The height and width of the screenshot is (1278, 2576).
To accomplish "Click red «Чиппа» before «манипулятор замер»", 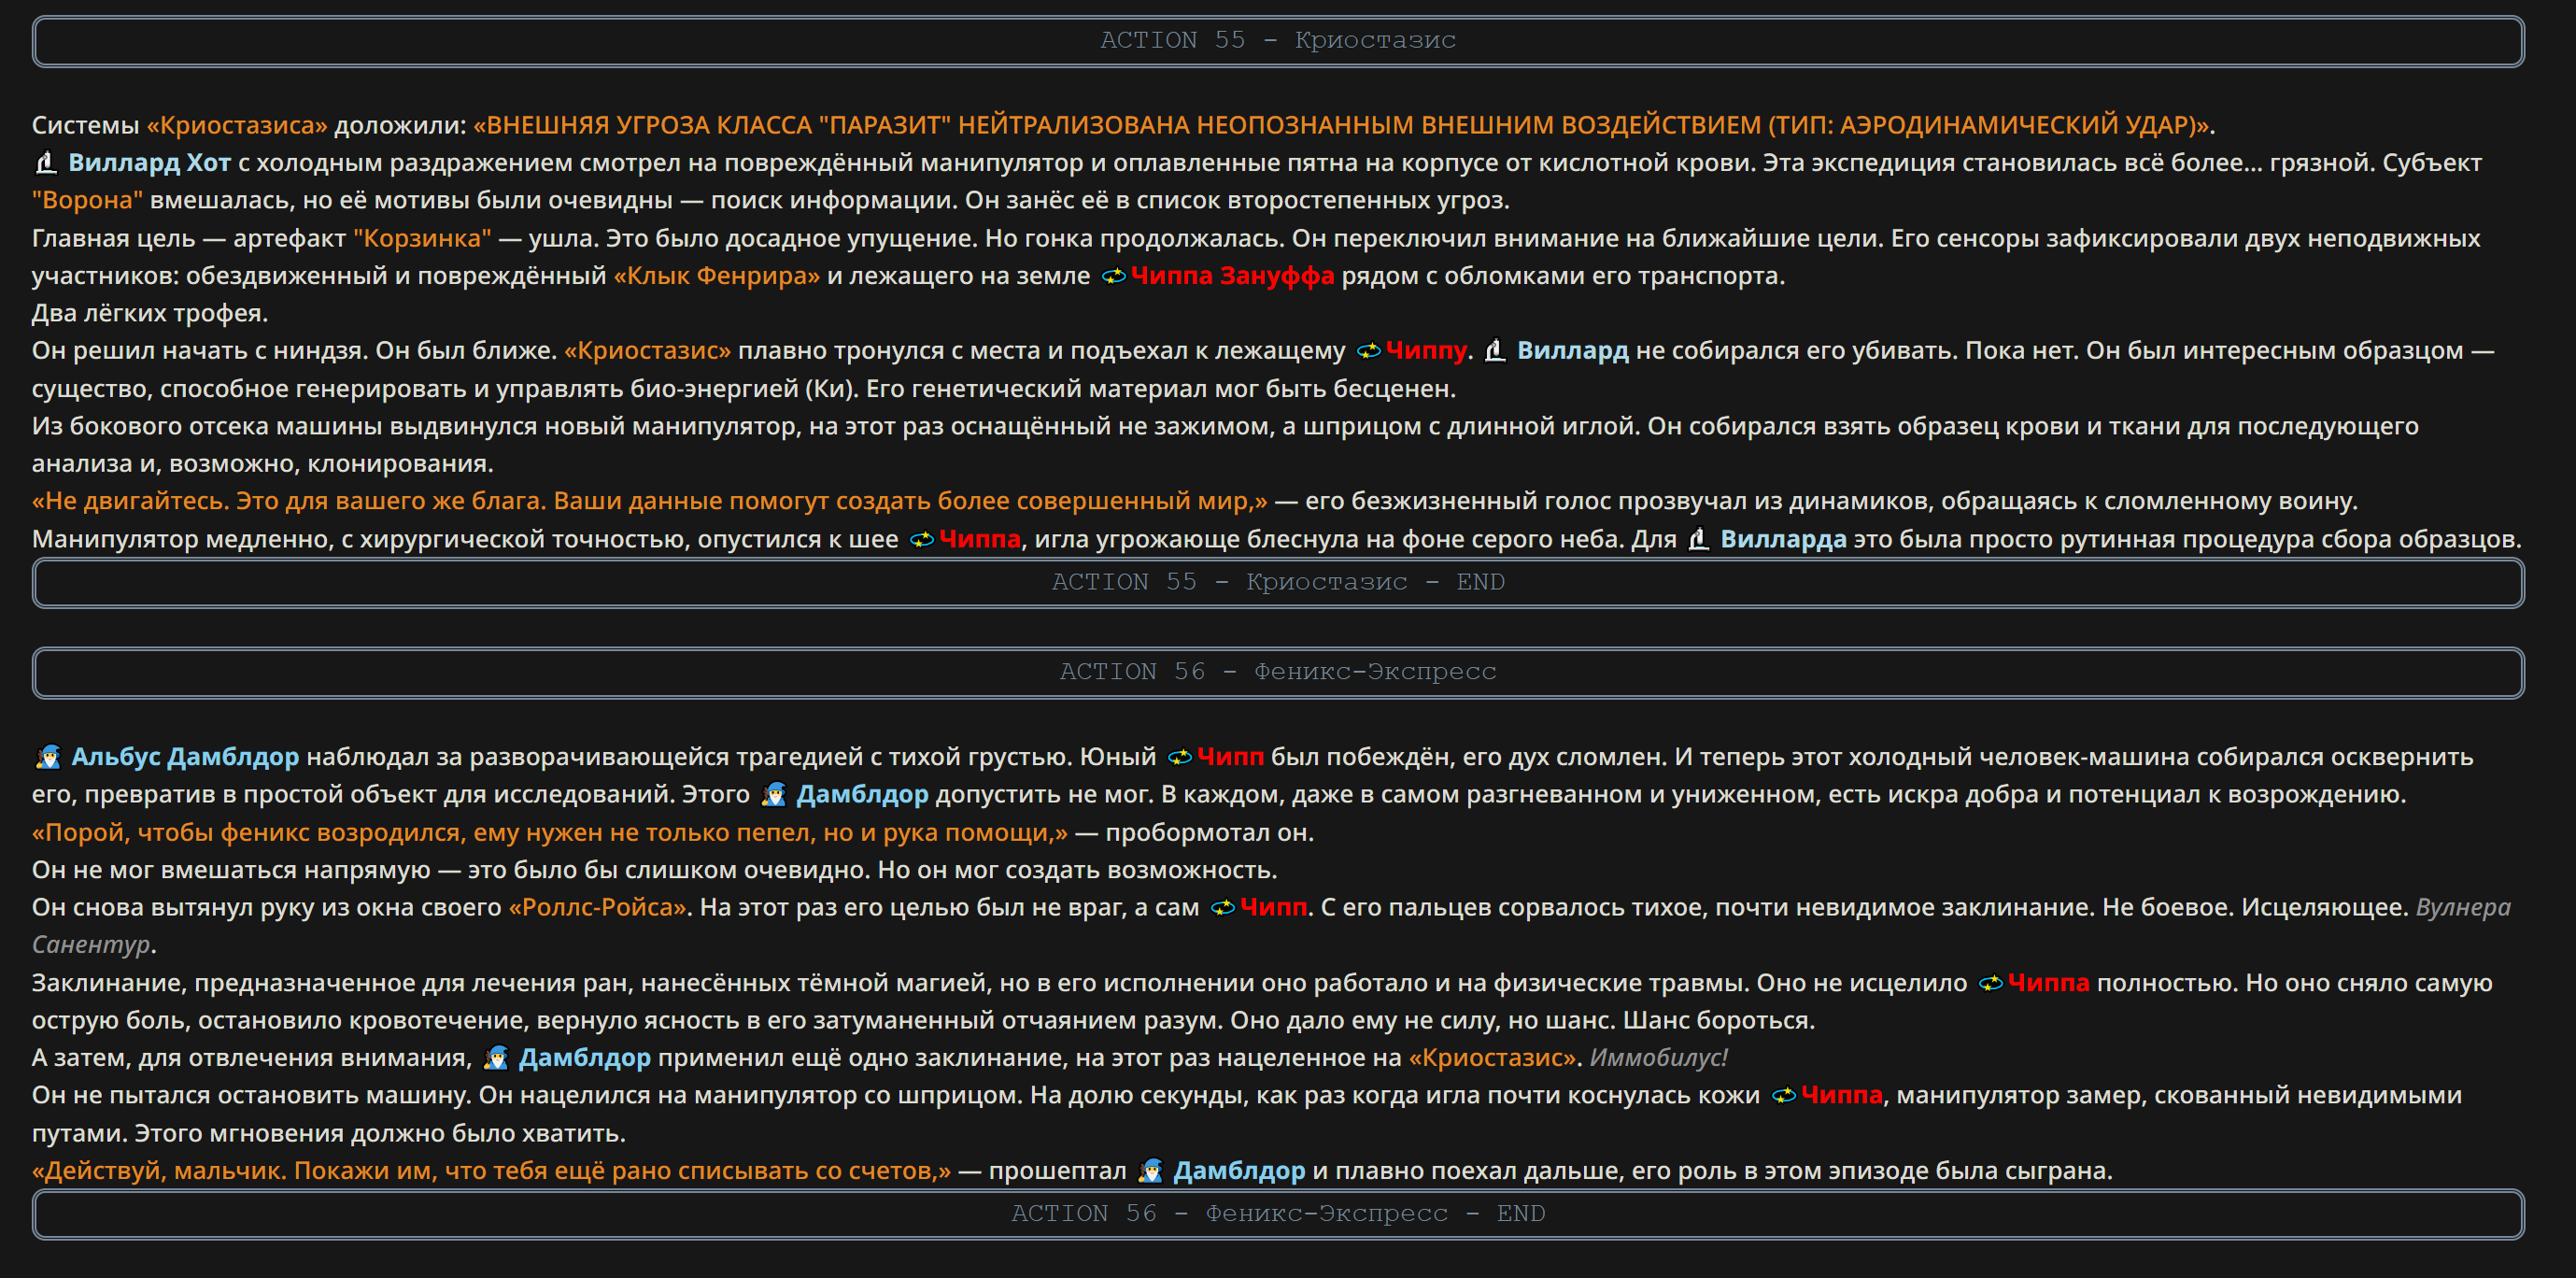I will click(1842, 1096).
